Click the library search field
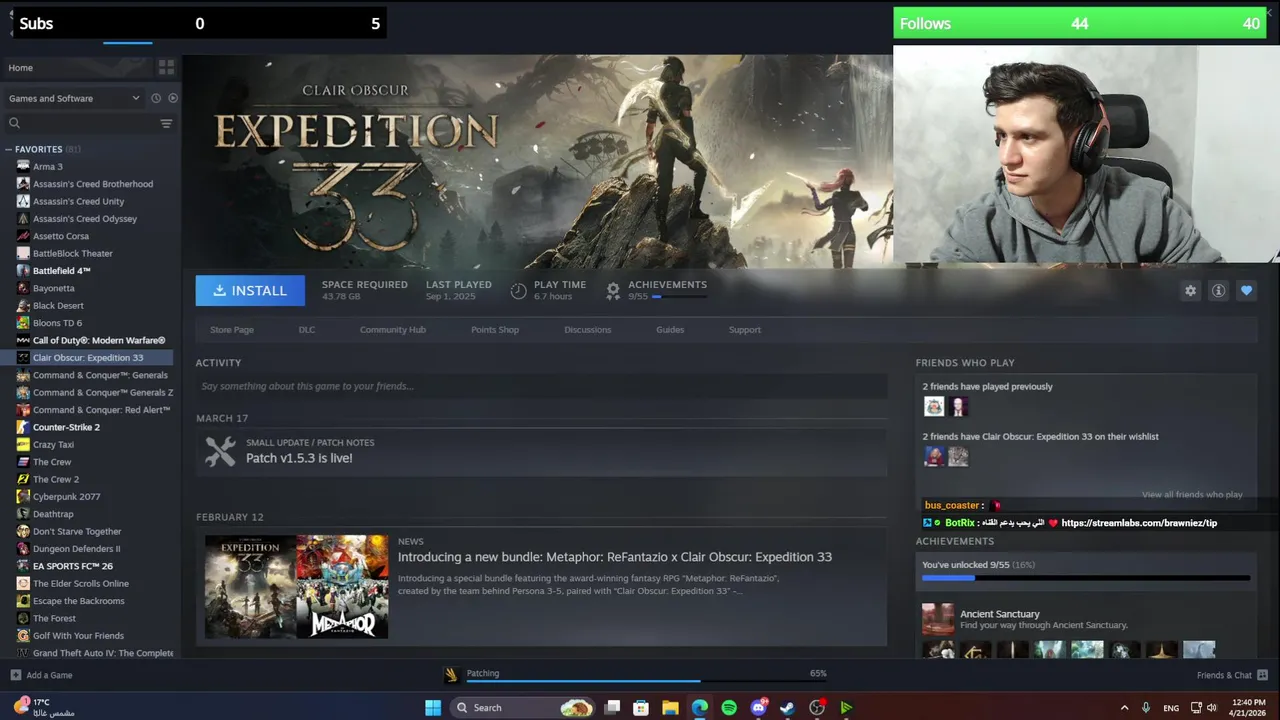Viewport: 1280px width, 720px height. 80,123
